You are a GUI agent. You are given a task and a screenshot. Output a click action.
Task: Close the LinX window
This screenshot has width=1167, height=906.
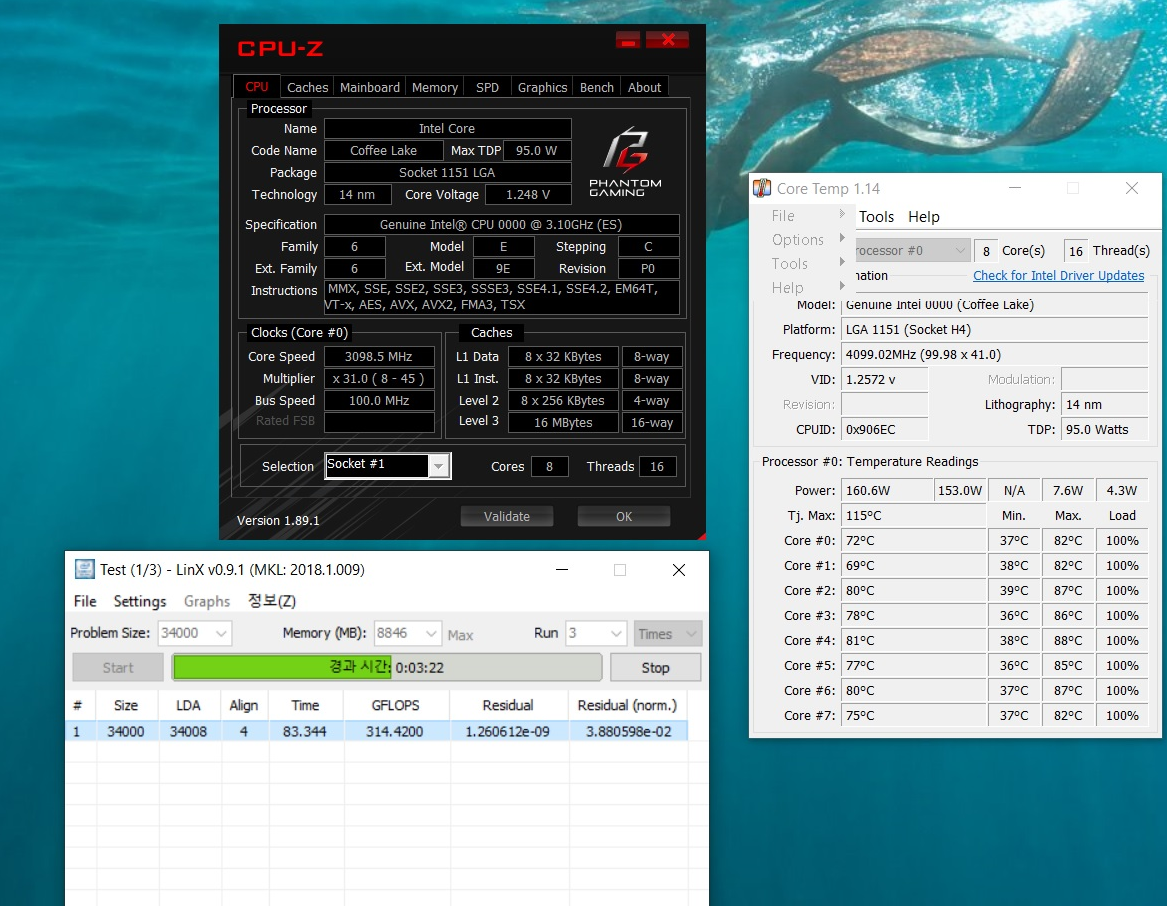(x=678, y=570)
